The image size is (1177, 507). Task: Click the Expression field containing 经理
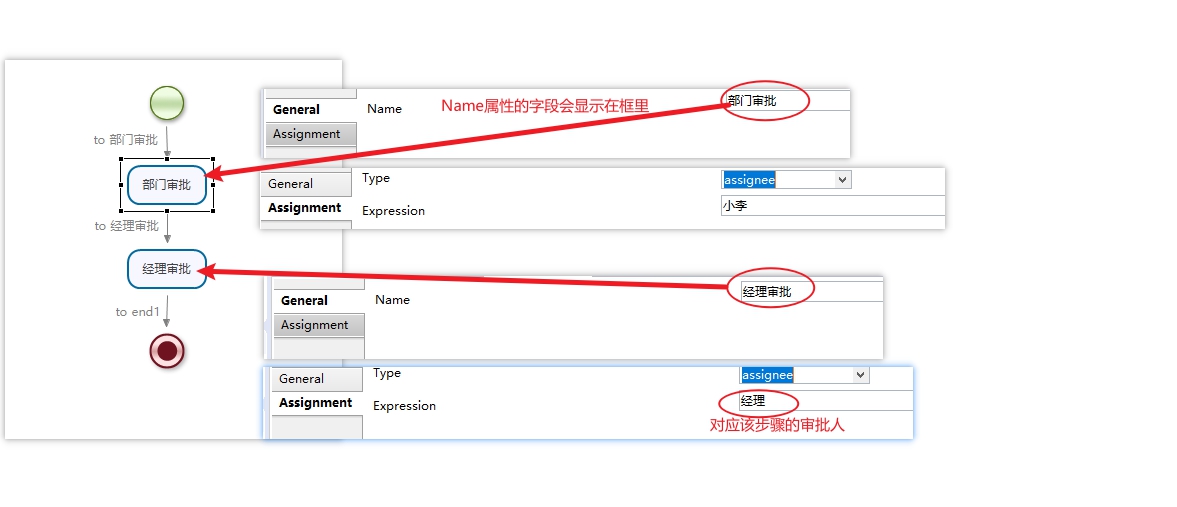(x=826, y=401)
